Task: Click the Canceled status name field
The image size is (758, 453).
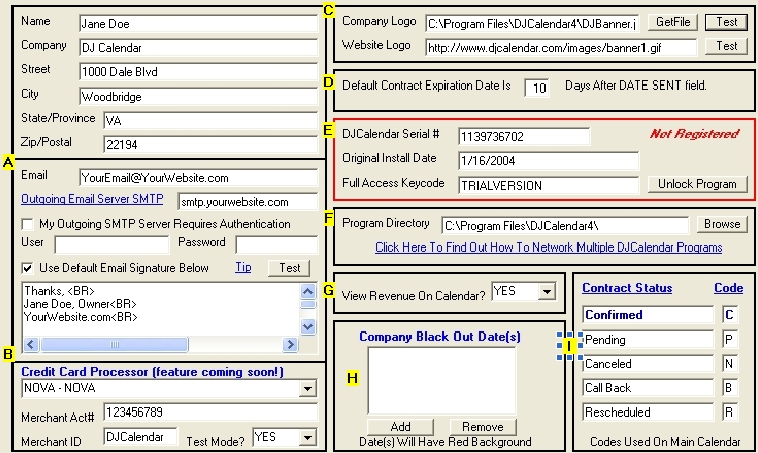Action: 648,364
